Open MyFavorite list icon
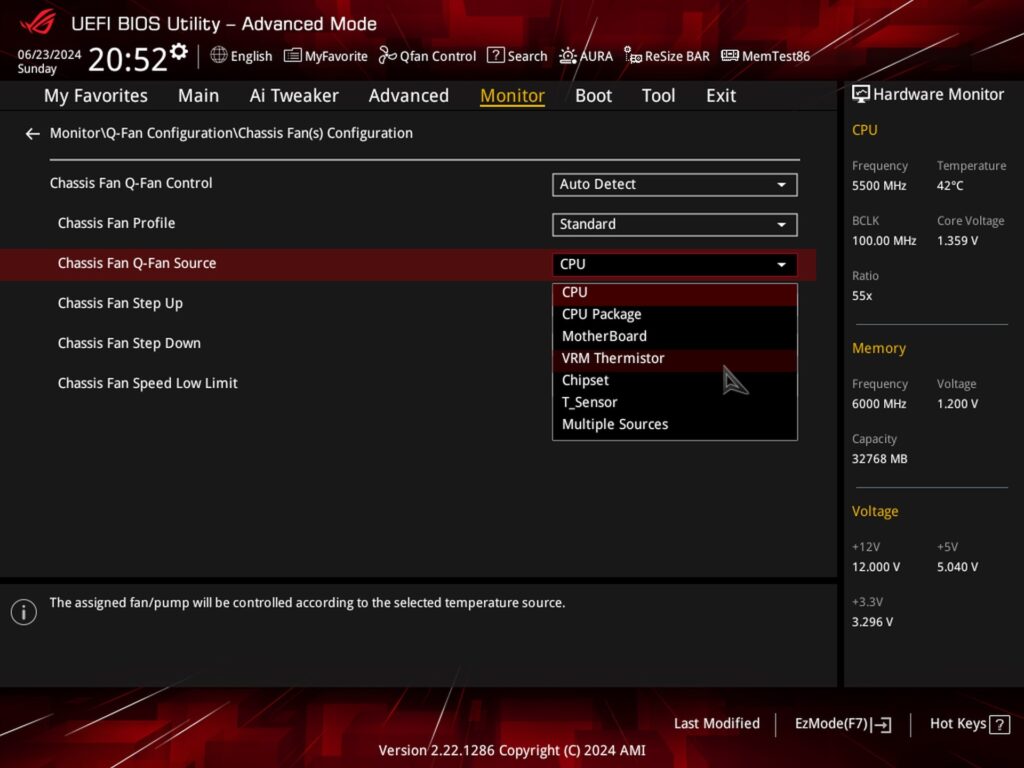Viewport: 1024px width, 768px height. pyautogui.click(x=293, y=56)
